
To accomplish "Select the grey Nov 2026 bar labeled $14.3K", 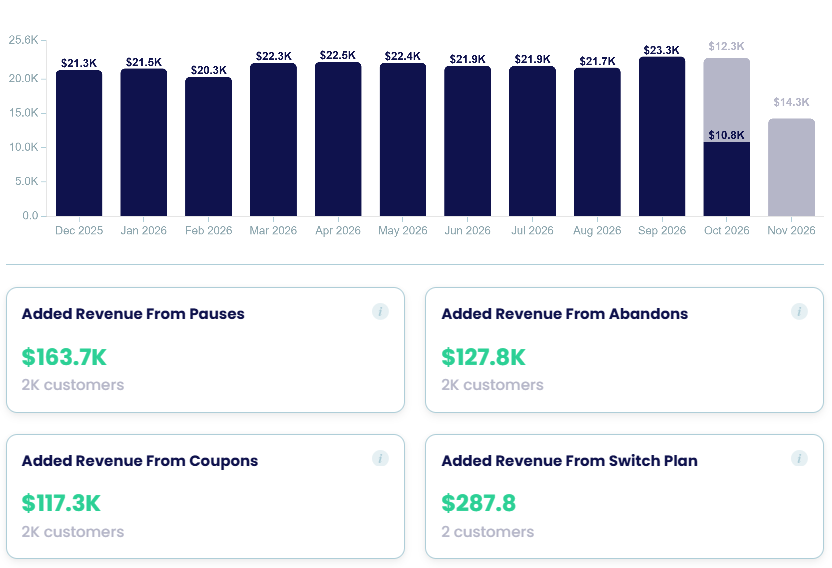I will click(791, 167).
